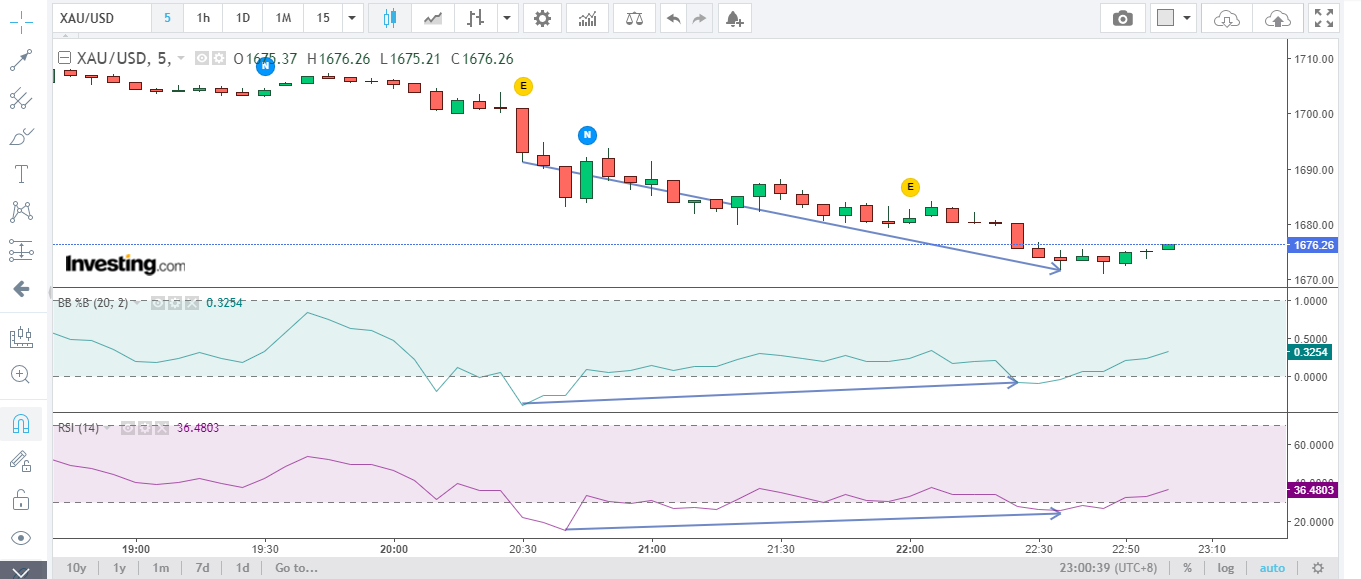
Task: Add an alert with the bell icon
Action: 733,18
